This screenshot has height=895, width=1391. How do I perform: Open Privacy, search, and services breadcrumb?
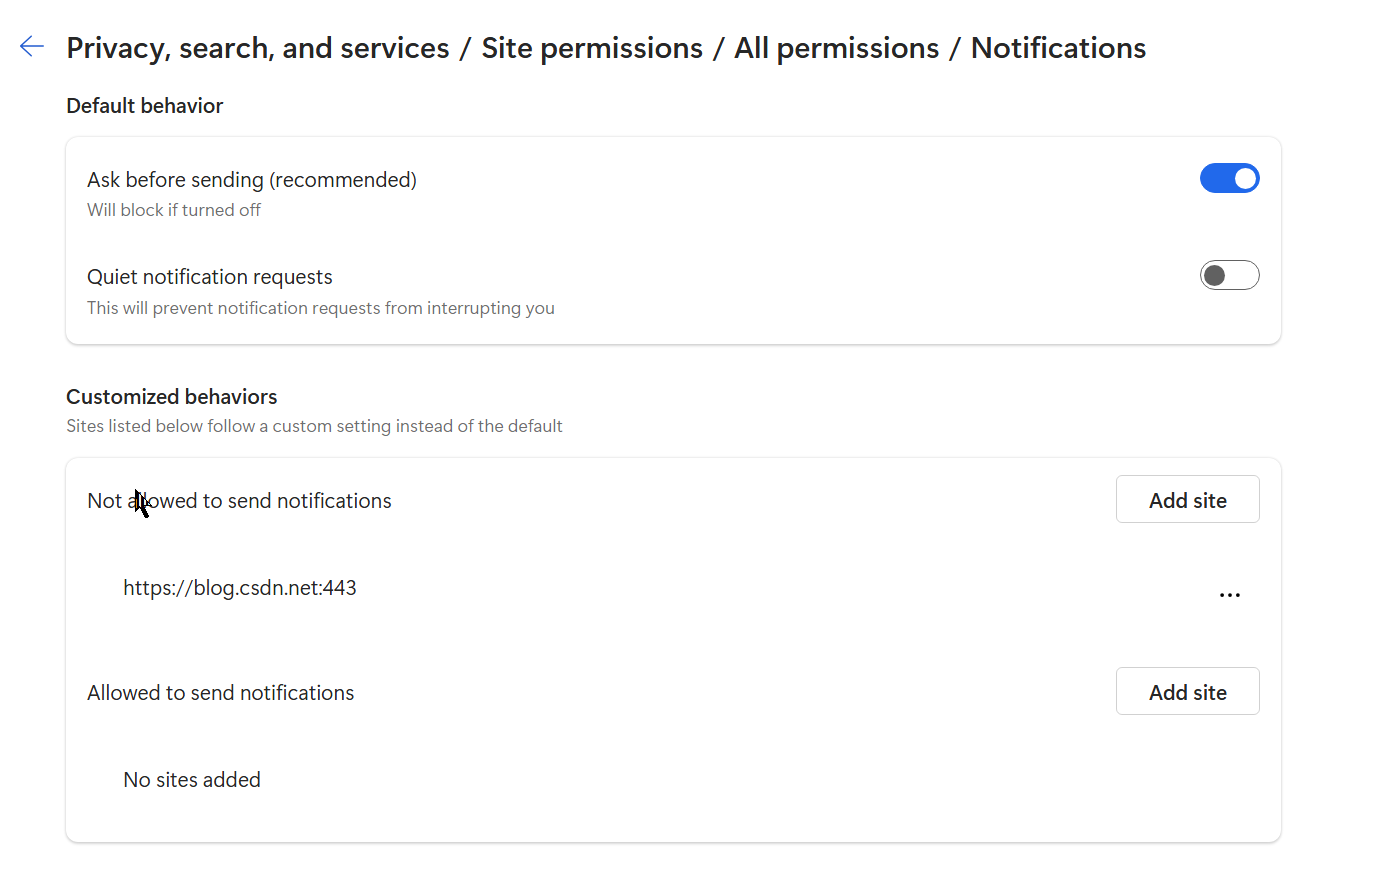coord(258,48)
